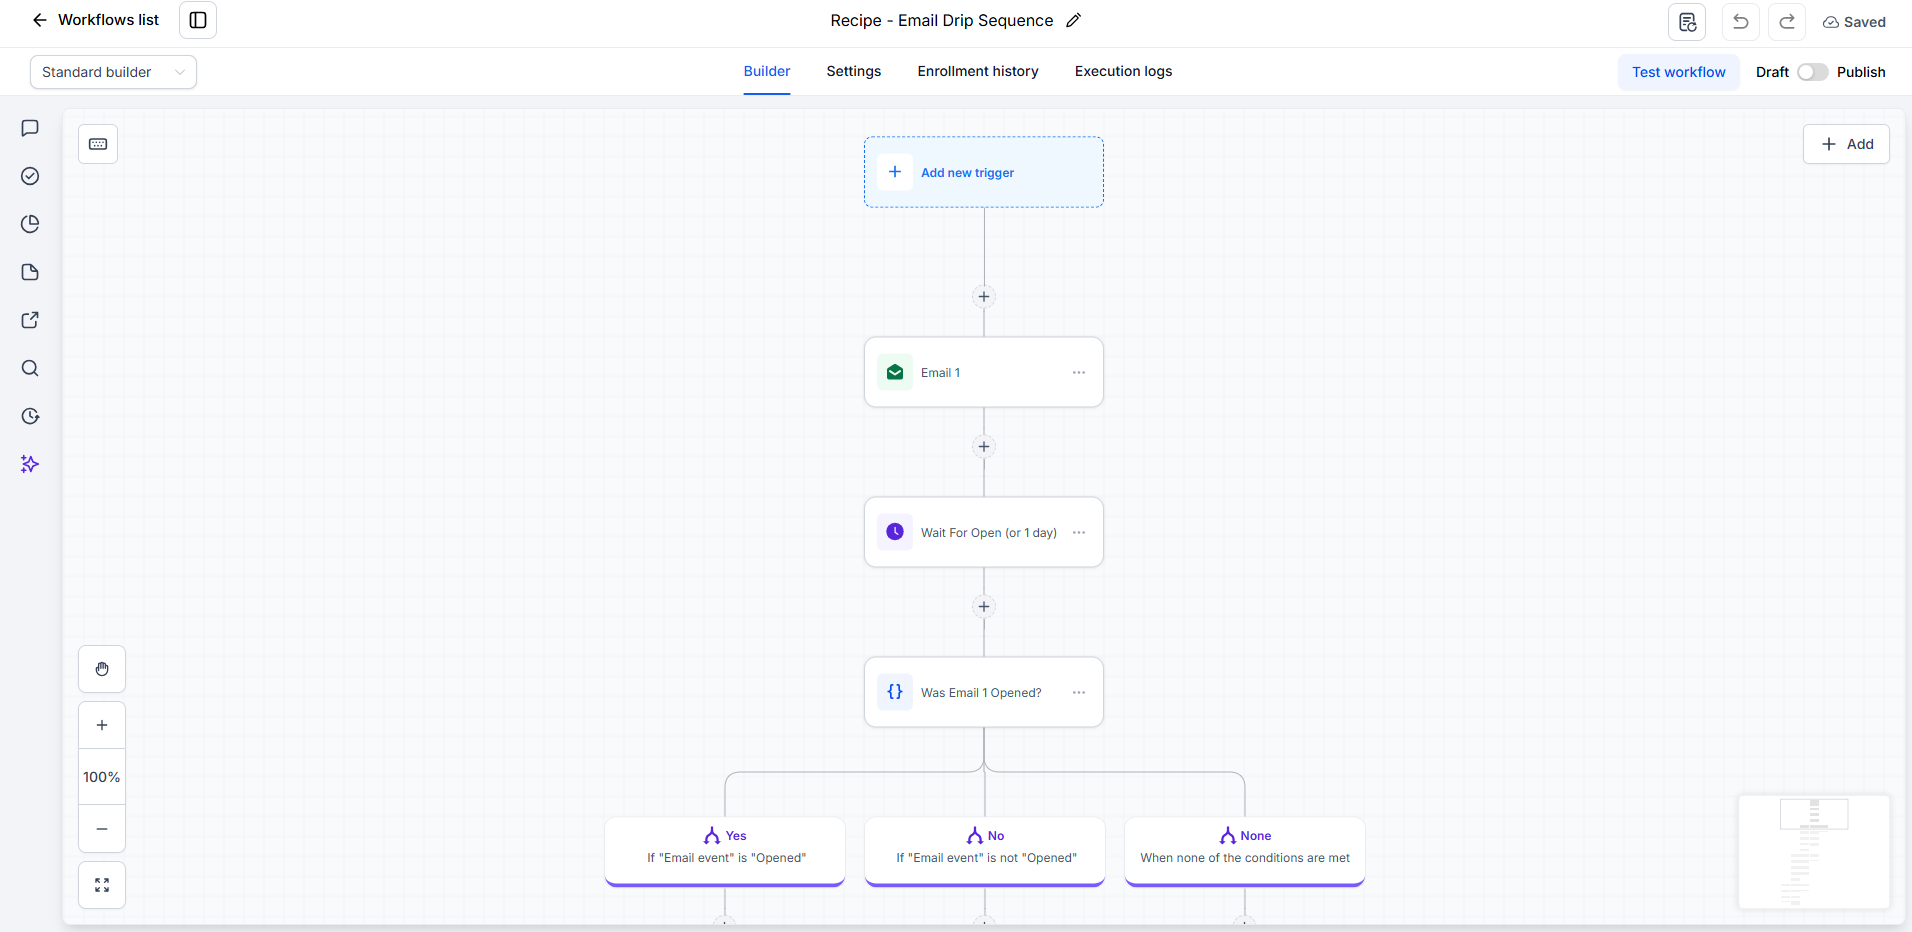Open Email 1 node options menu

[x=1079, y=372]
